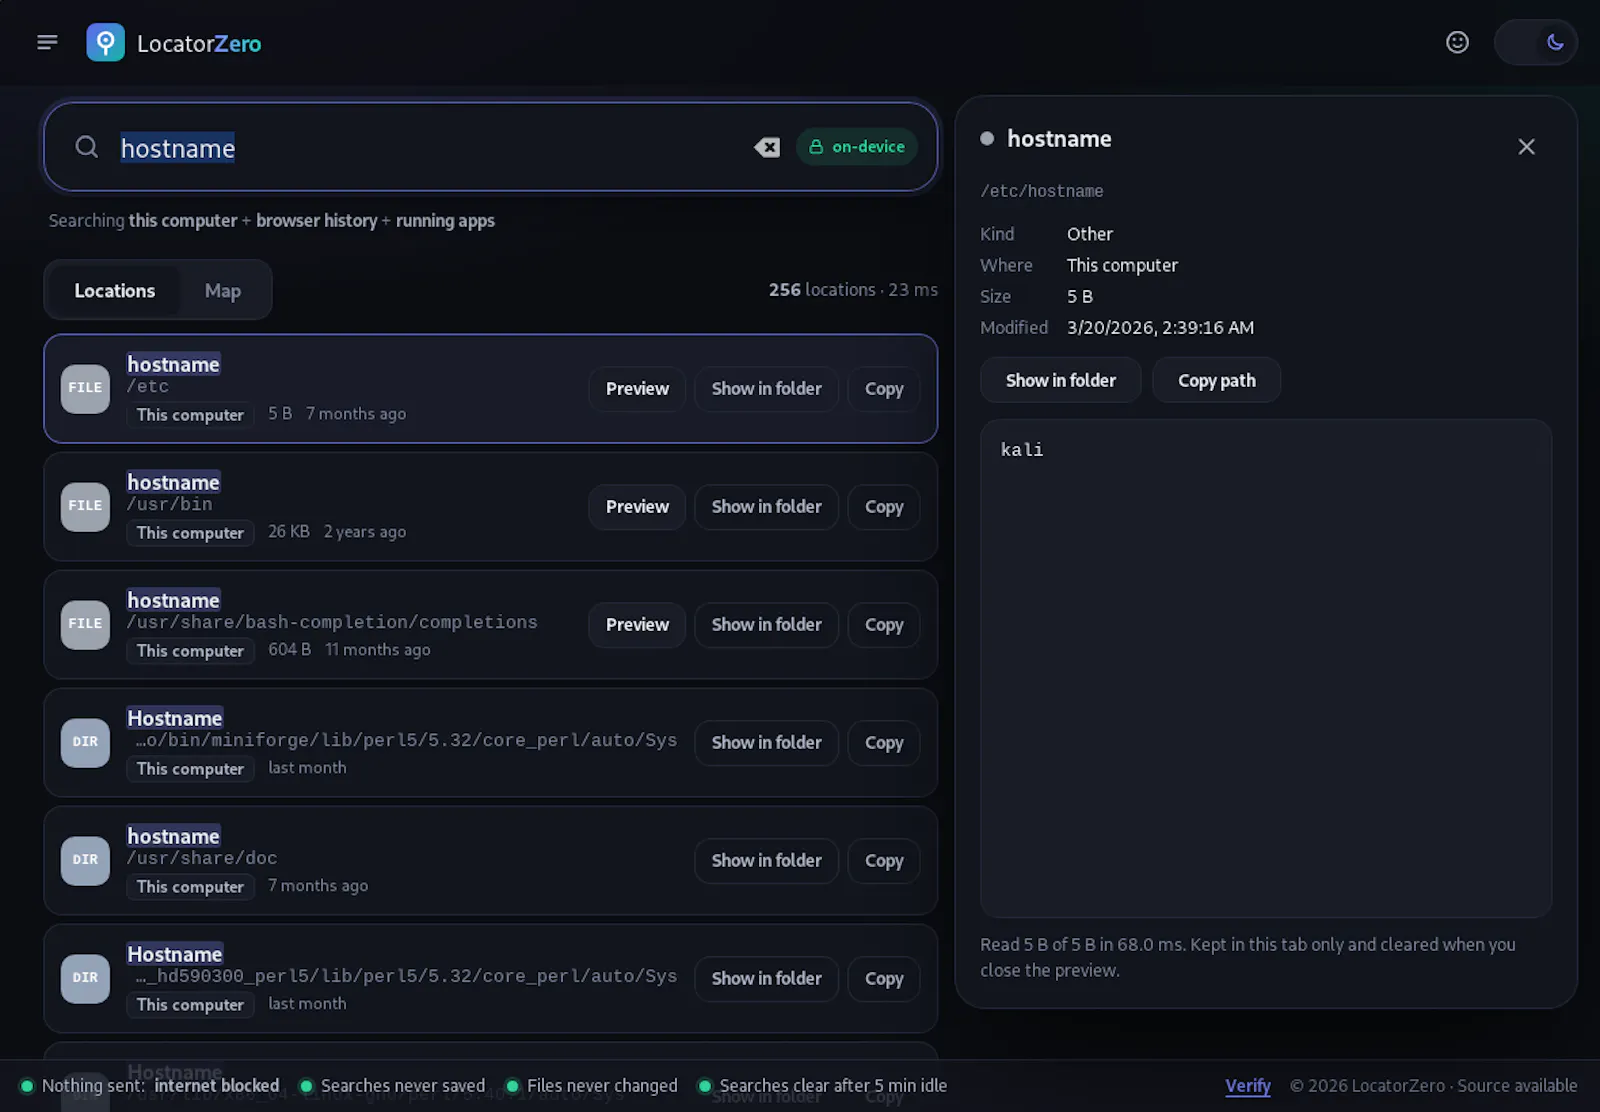The height and width of the screenshot is (1112, 1600).
Task: Clear the search with backspace icon
Action: pos(767,147)
